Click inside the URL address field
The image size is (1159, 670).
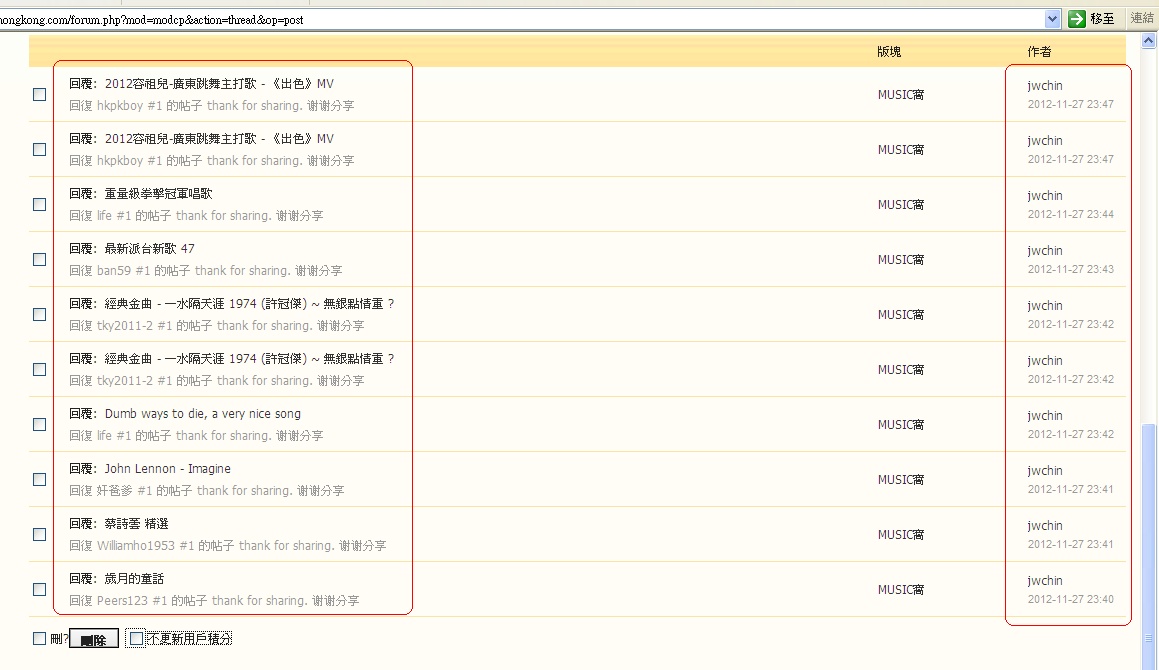pos(500,19)
